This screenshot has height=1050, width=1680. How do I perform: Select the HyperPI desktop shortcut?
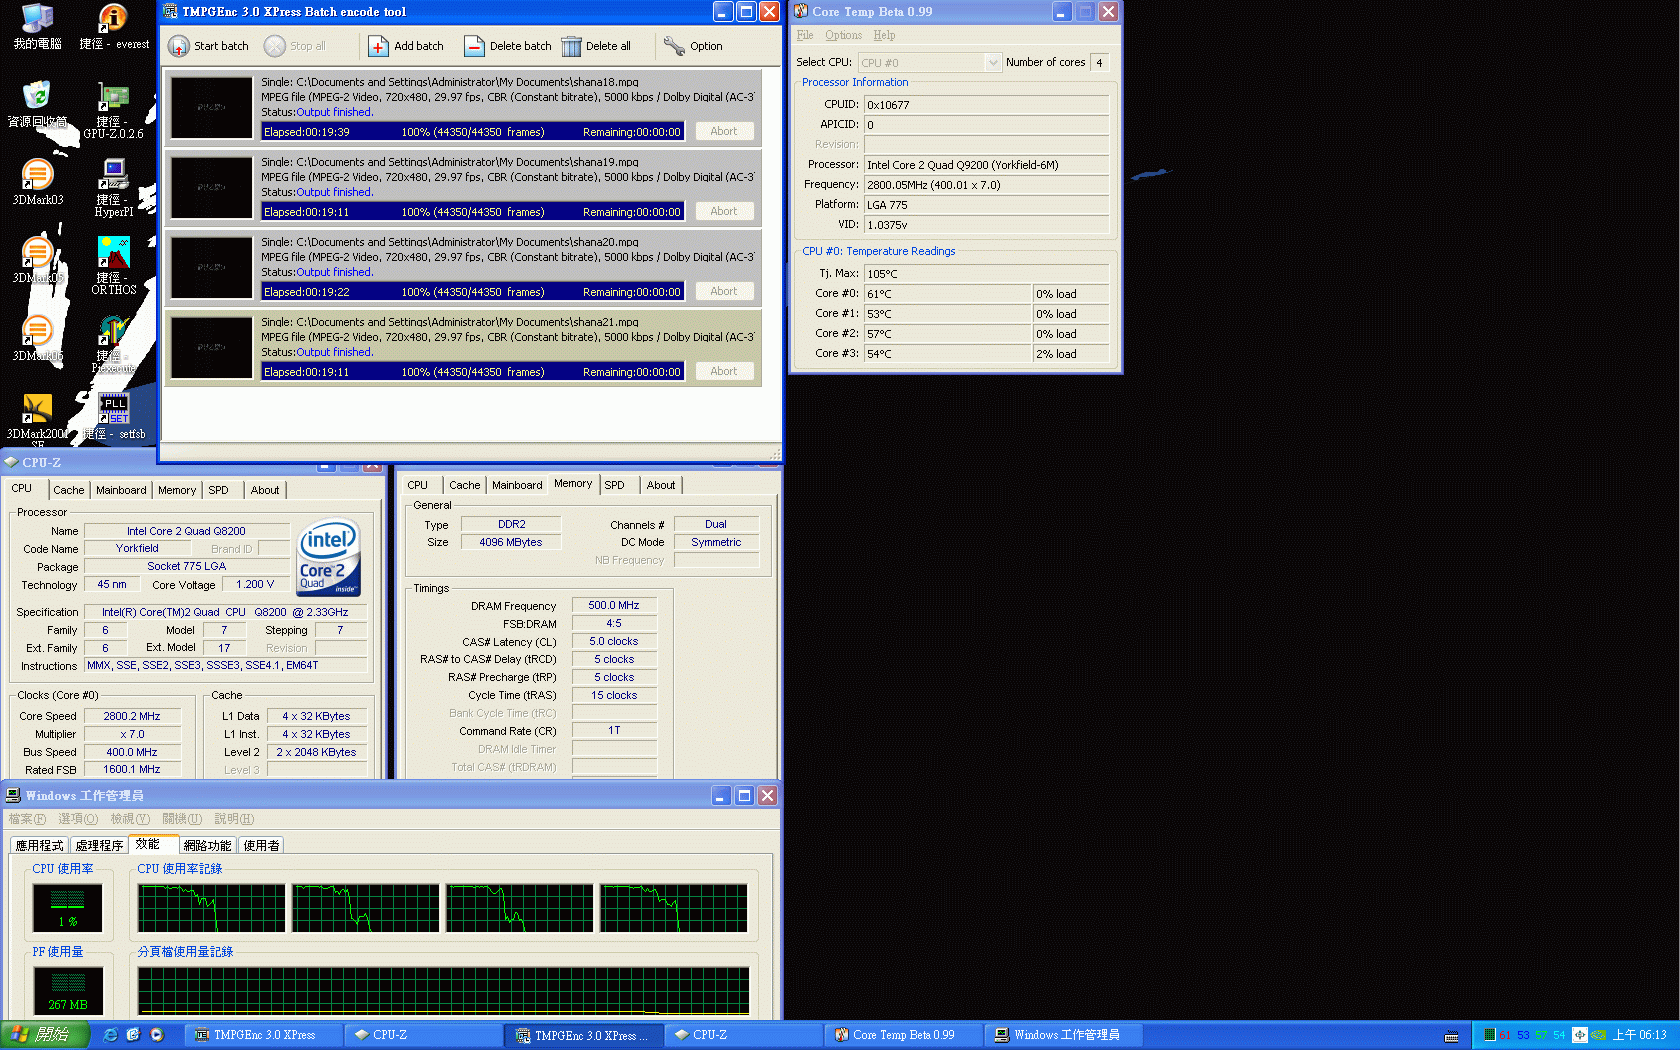click(x=113, y=189)
